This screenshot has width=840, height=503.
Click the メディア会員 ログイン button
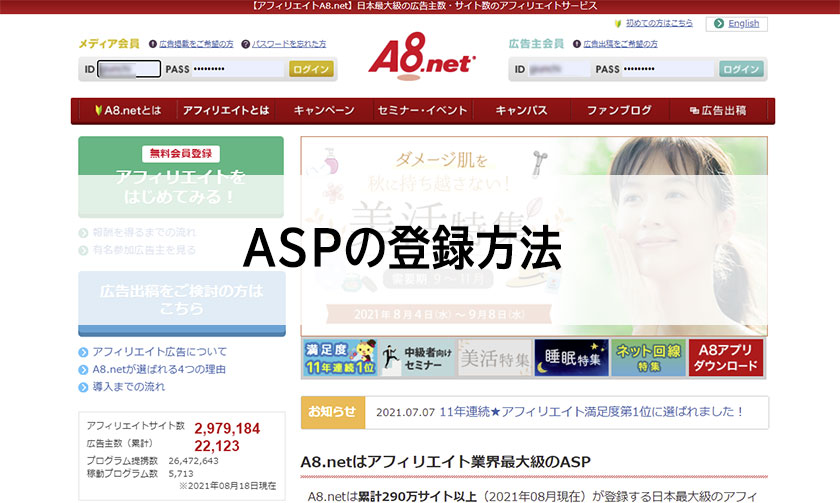pyautogui.click(x=311, y=69)
